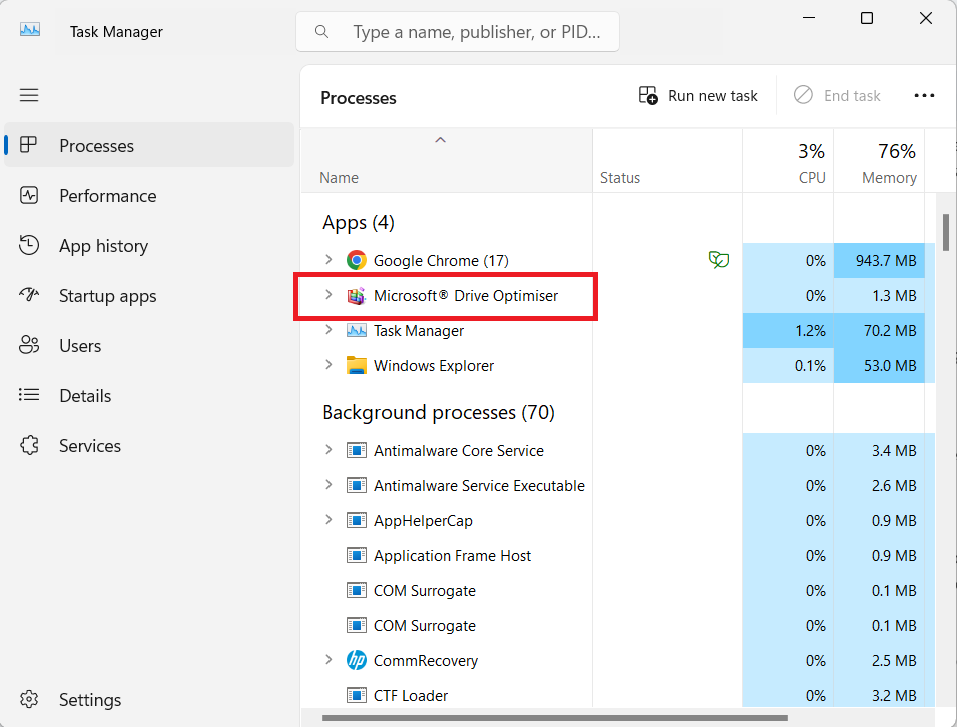This screenshot has height=727, width=957.
Task: Expand the Antimalware Core Service entry
Action: pos(328,450)
